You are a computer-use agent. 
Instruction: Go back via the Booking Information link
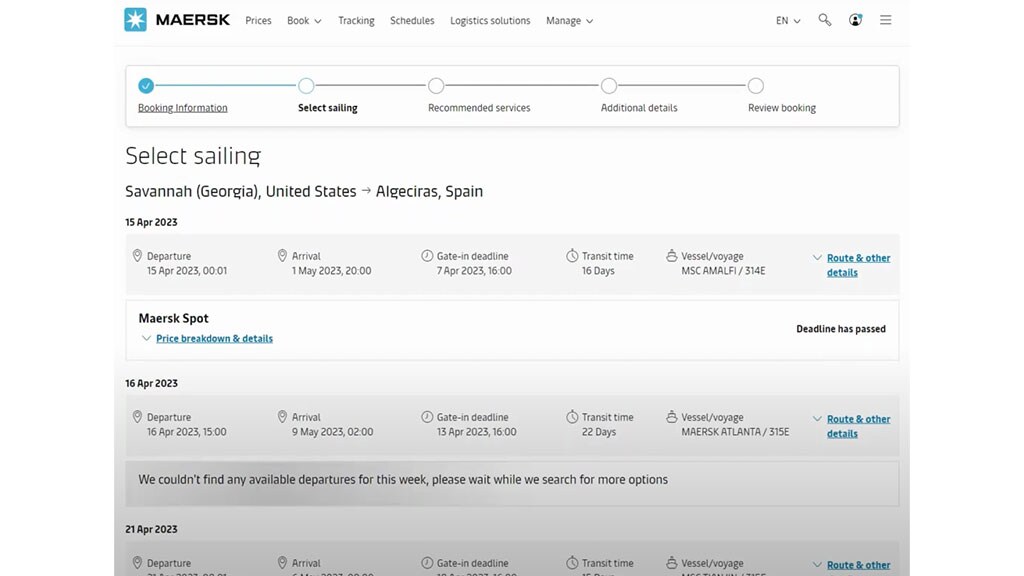click(182, 107)
